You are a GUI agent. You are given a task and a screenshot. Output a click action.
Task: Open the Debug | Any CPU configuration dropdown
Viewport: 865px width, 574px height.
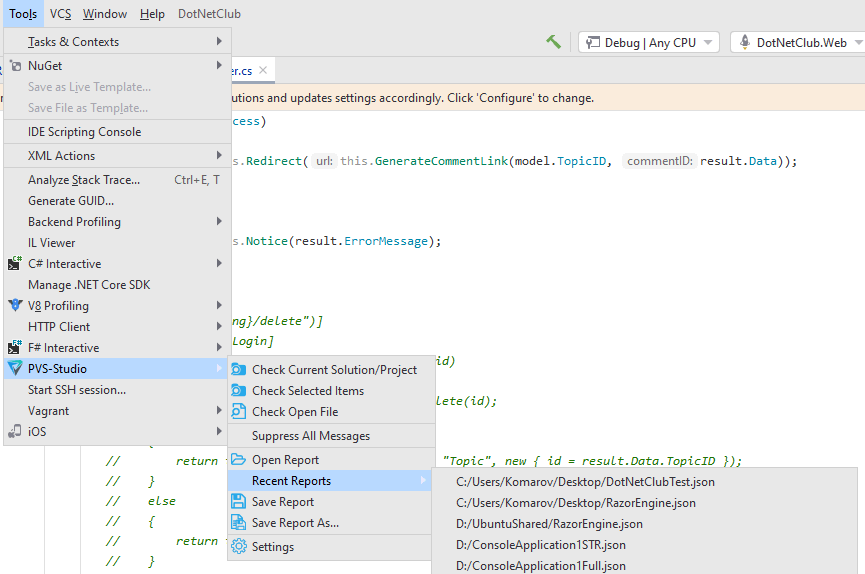(x=648, y=43)
